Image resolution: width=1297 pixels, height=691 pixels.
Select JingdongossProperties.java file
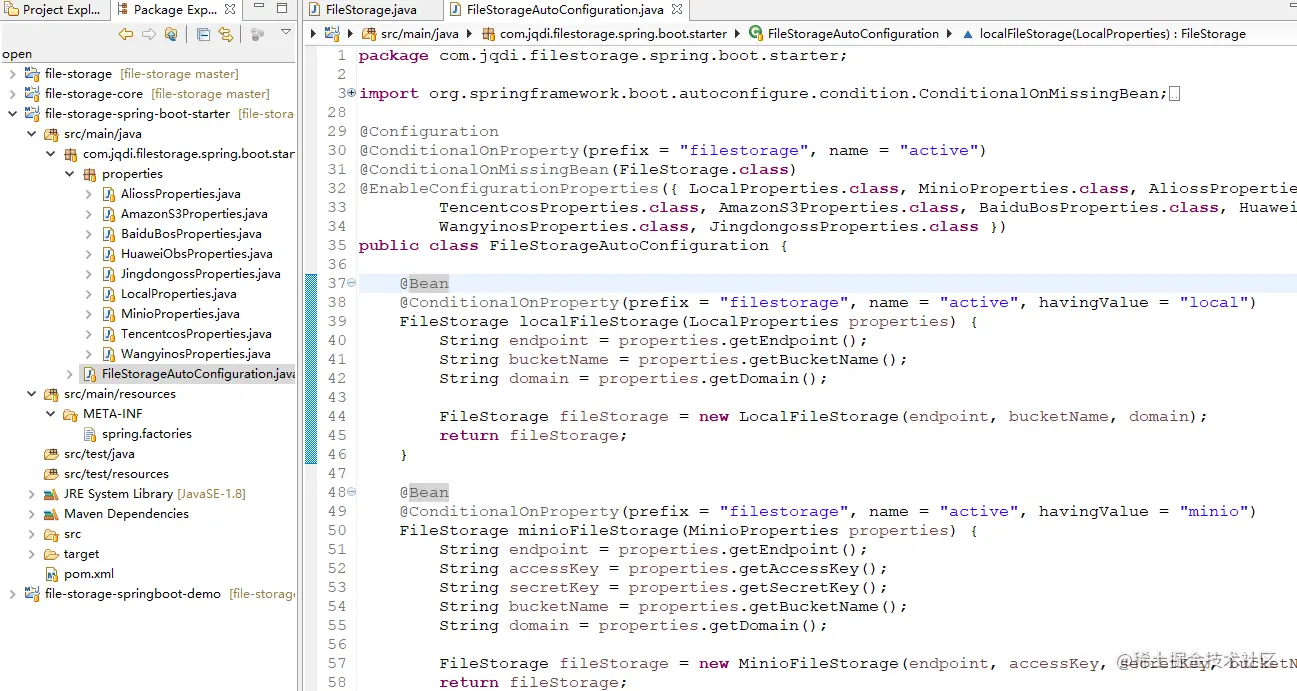190,274
